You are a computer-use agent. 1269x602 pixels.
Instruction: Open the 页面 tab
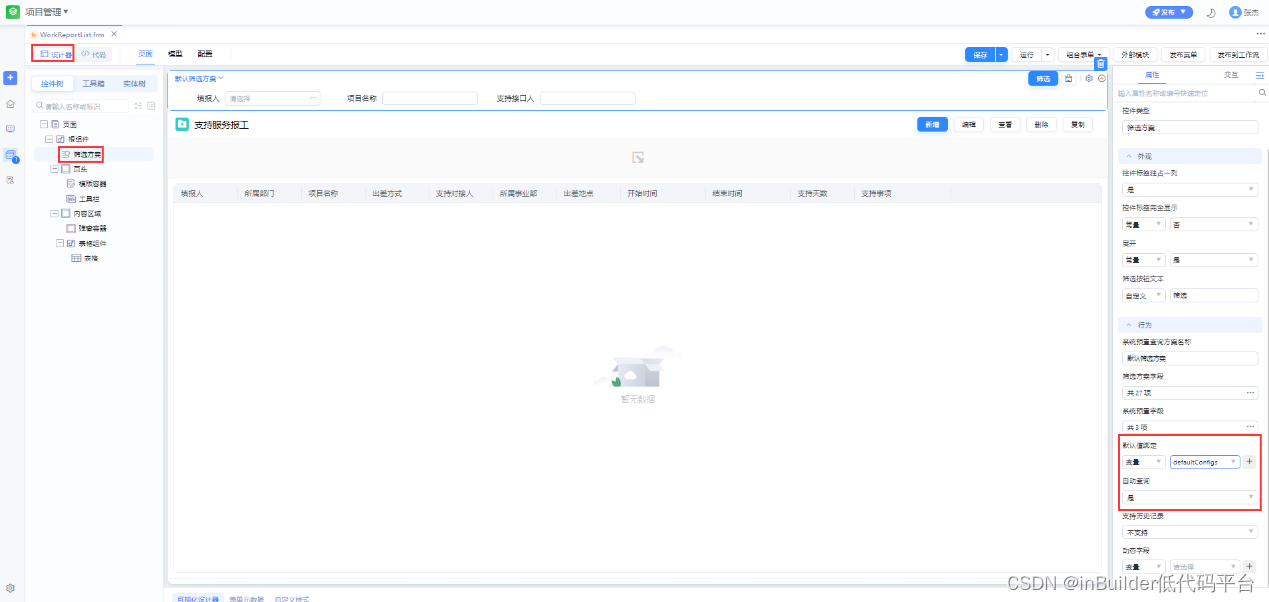[146, 54]
